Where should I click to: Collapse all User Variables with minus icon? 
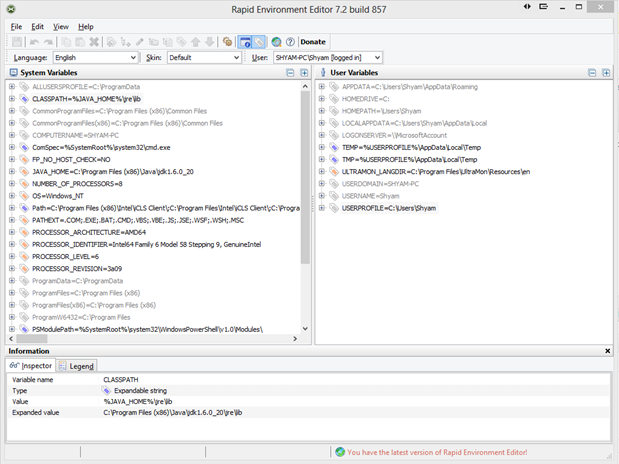(x=593, y=73)
